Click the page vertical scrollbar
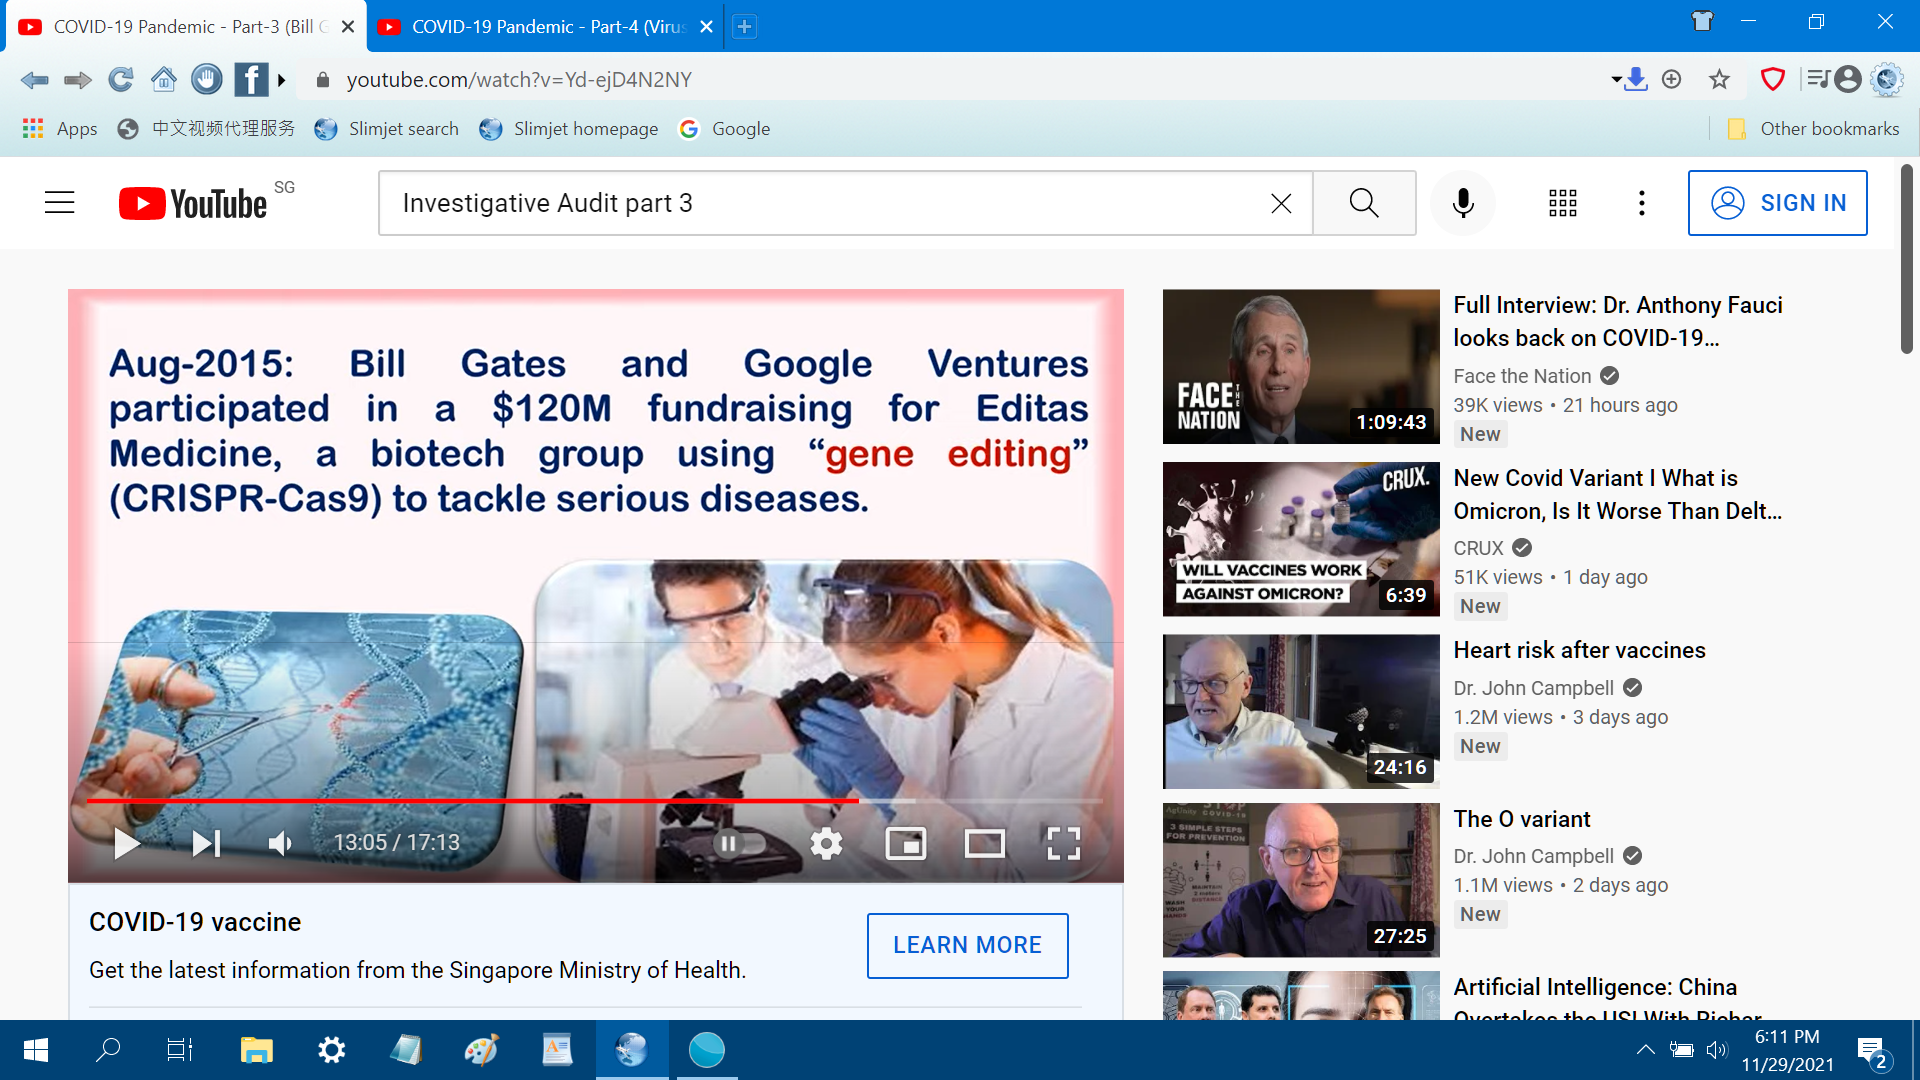 (1907, 260)
